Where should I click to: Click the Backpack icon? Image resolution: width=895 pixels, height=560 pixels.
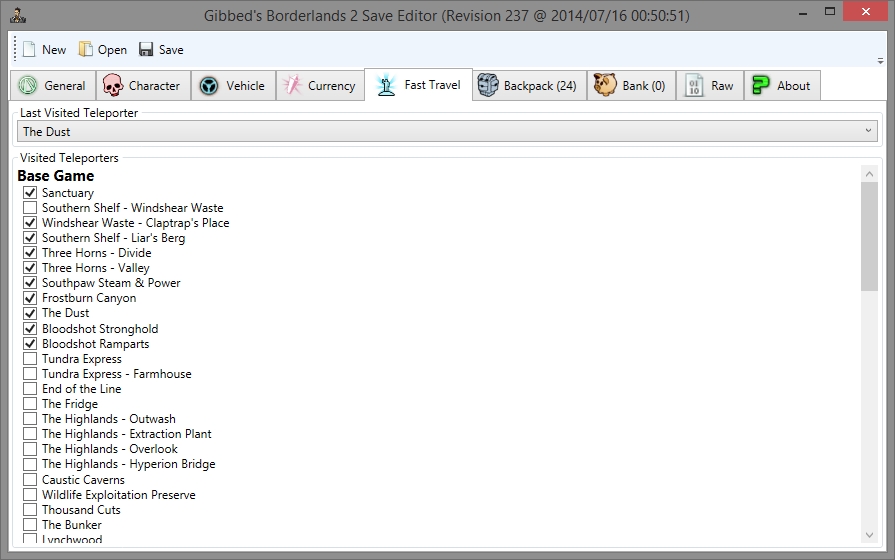[x=488, y=86]
